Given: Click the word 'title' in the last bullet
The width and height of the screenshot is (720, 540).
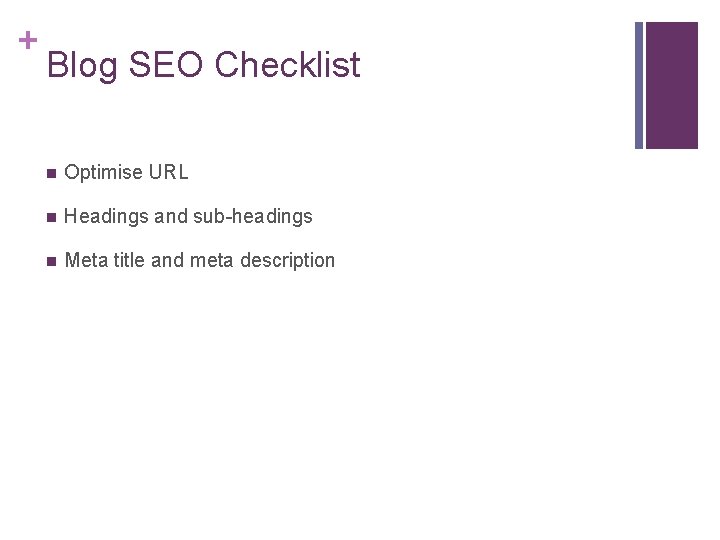Looking at the screenshot, I should click(x=128, y=260).
